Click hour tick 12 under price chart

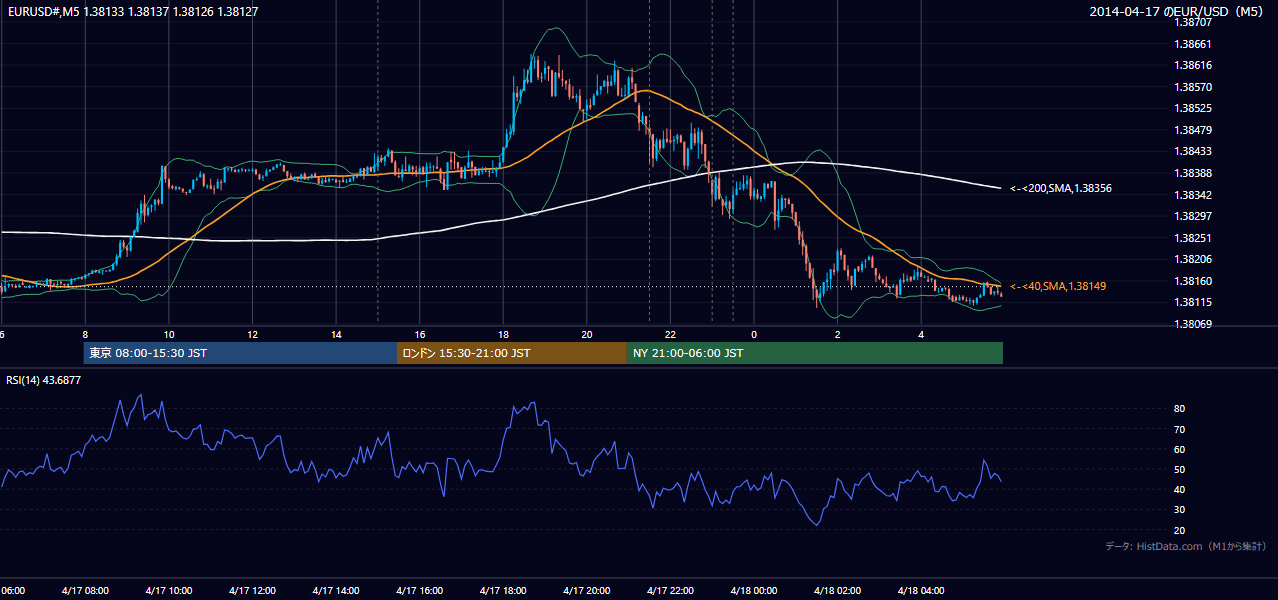click(253, 335)
